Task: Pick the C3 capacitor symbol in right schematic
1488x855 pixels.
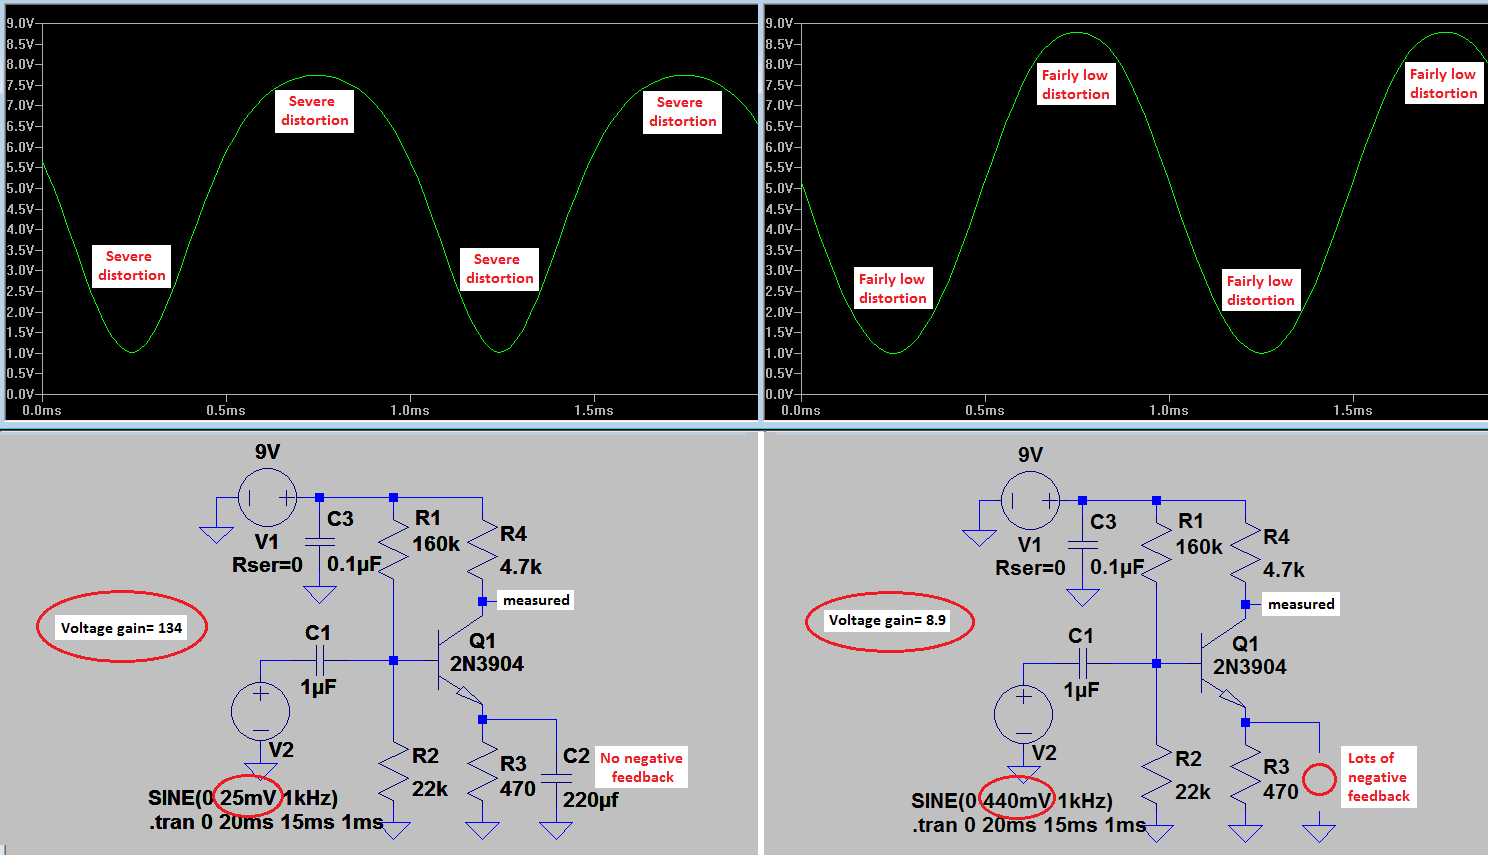Action: click(x=1082, y=544)
